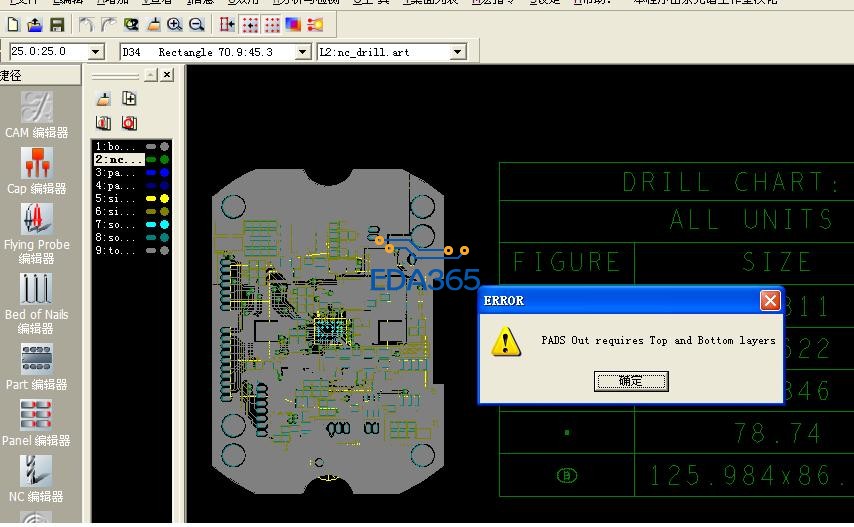Click the blue circle swatch of layer 3
Screen dimensions: 854x527
pyautogui.click(x=164, y=173)
